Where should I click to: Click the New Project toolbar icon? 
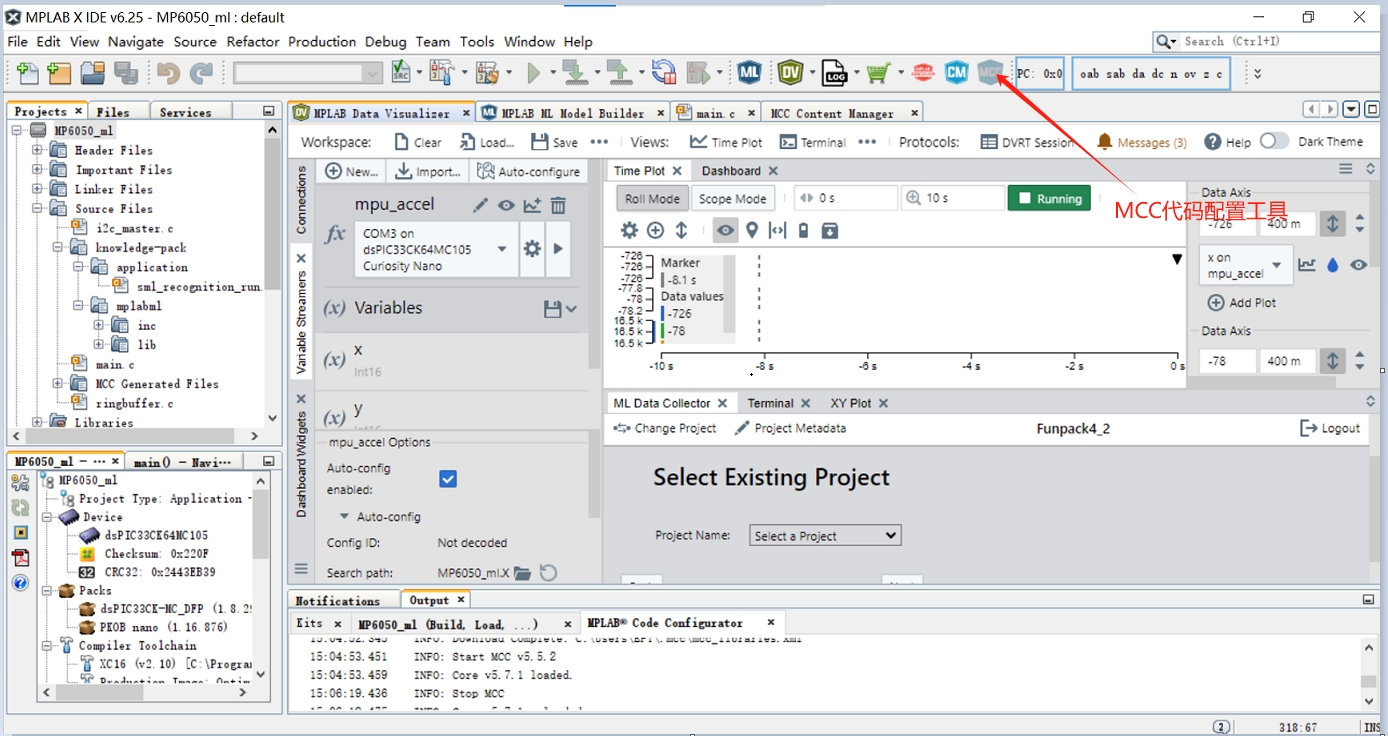click(59, 72)
